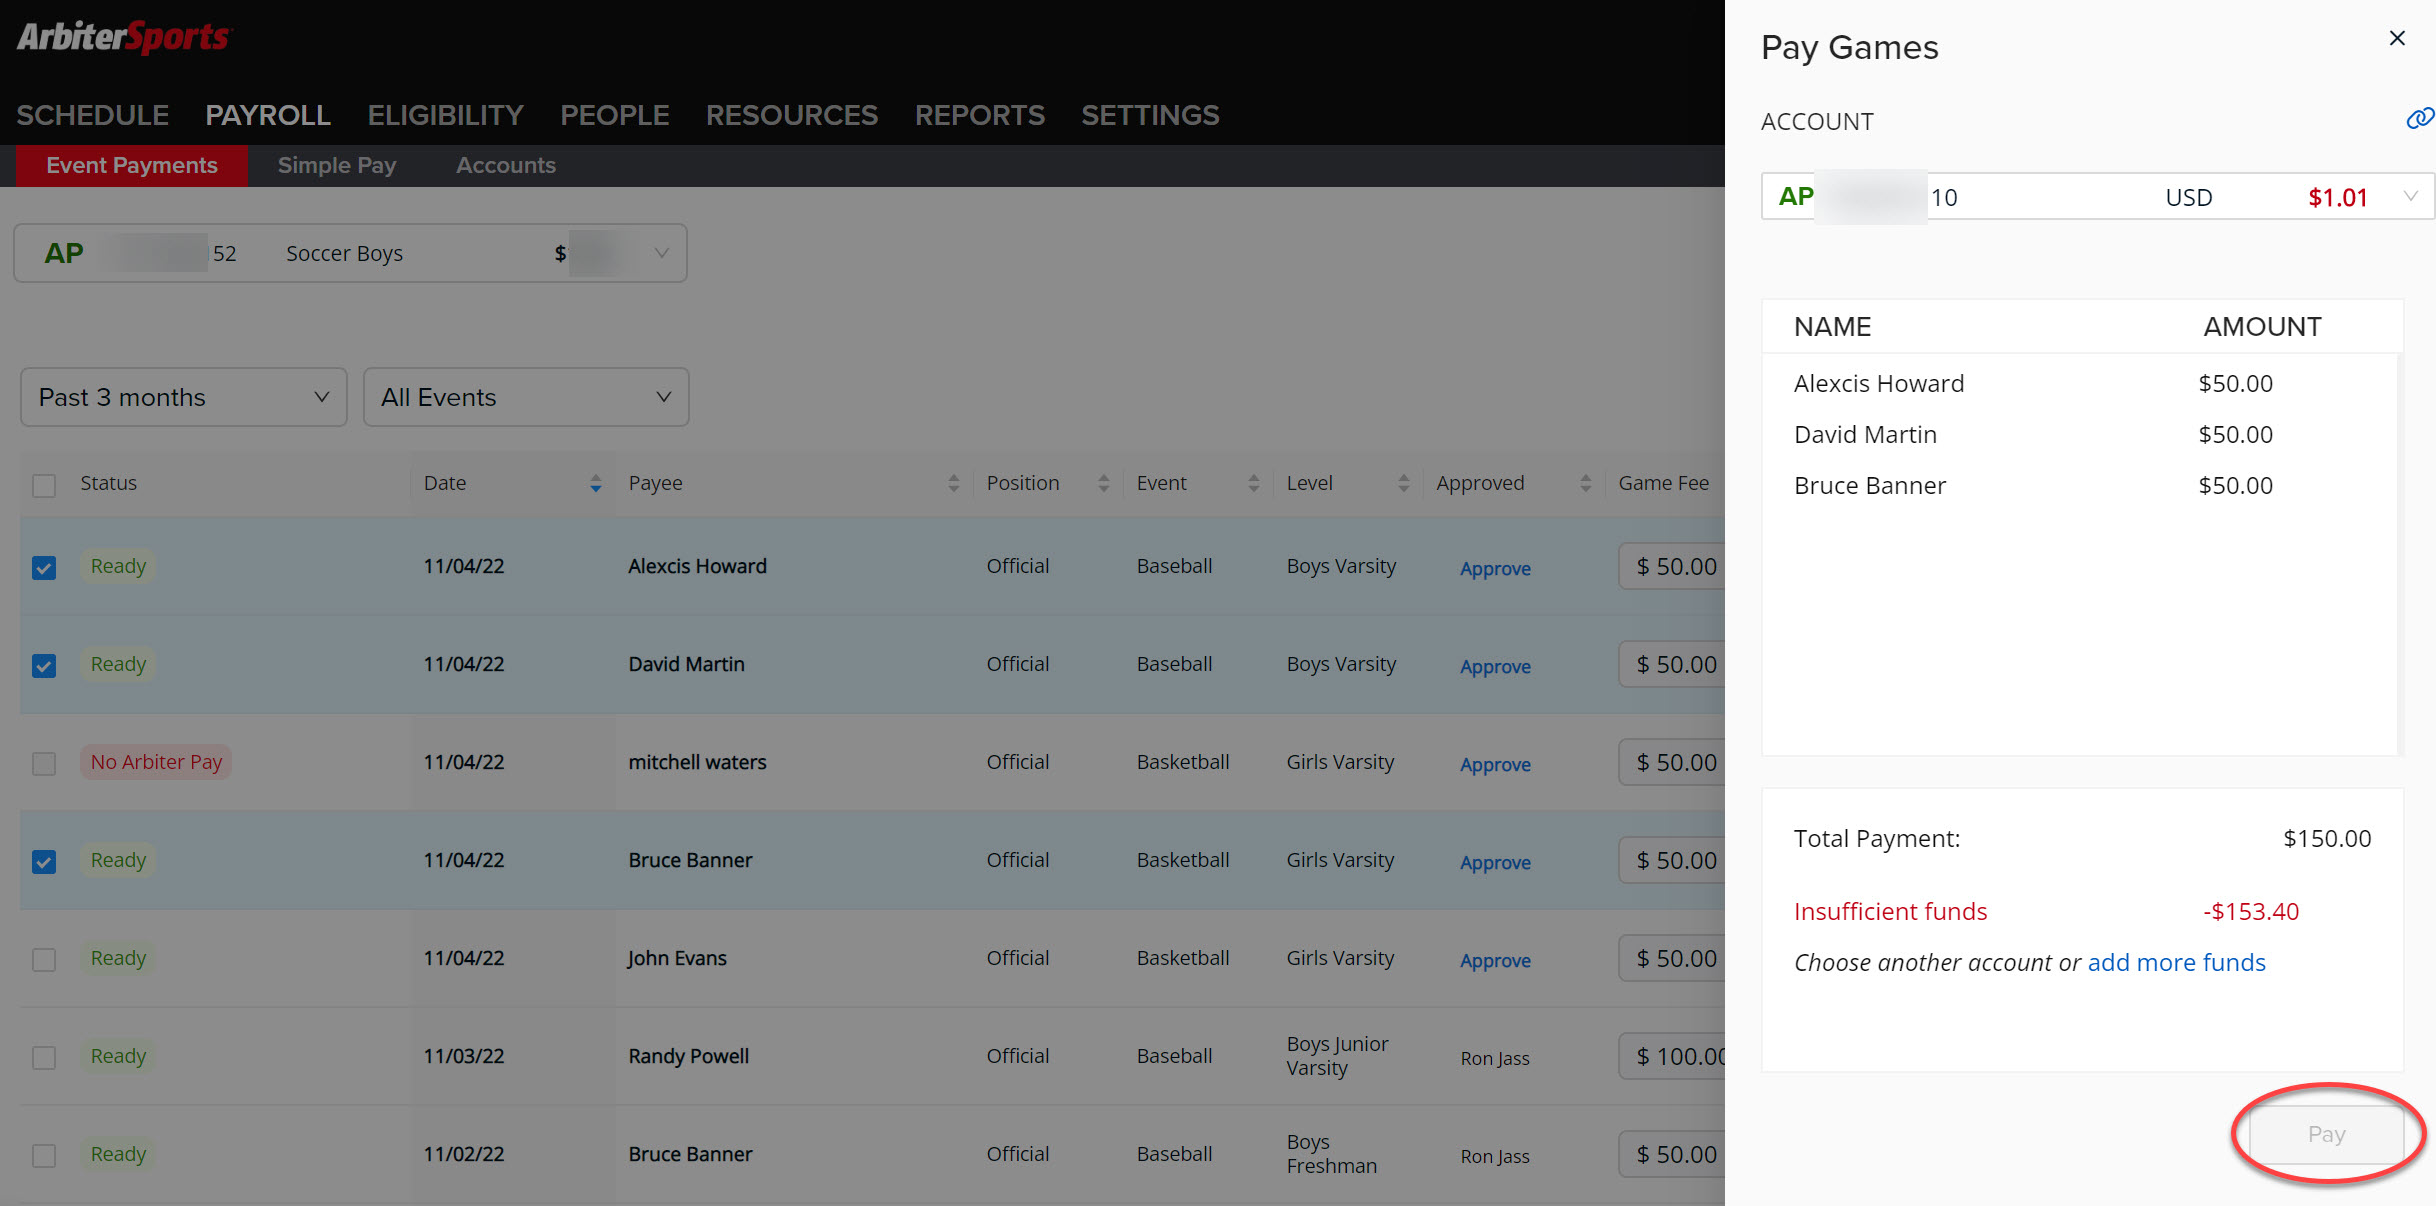
Task: Edit mitchell waters' game fee field
Action: (1672, 762)
